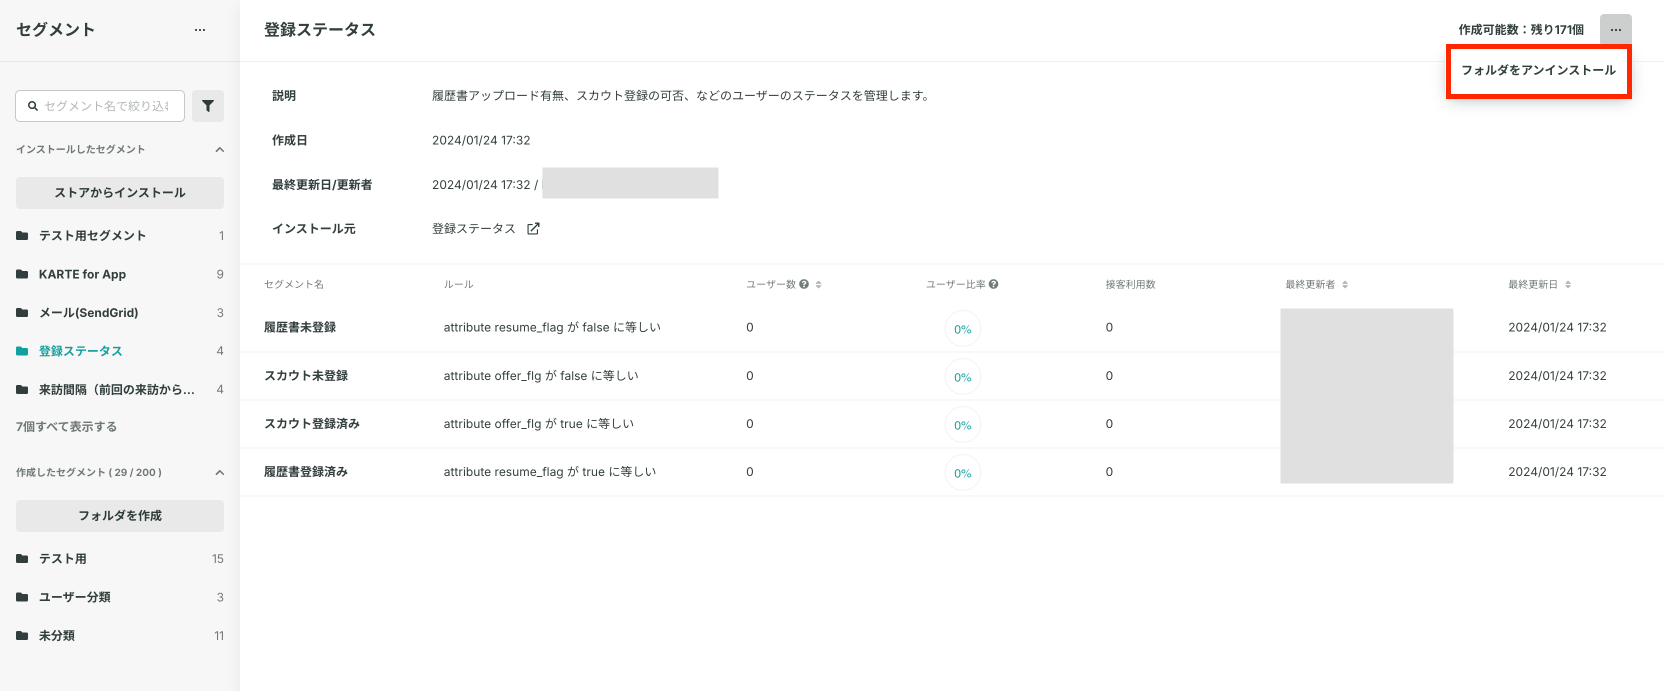Click folder icon of KARTE for App

click(x=22, y=274)
